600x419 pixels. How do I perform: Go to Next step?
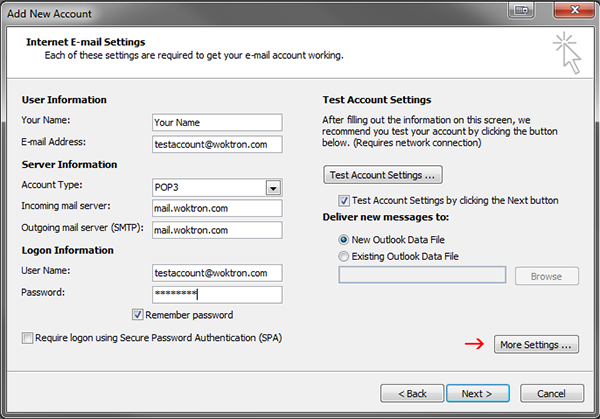(478, 393)
